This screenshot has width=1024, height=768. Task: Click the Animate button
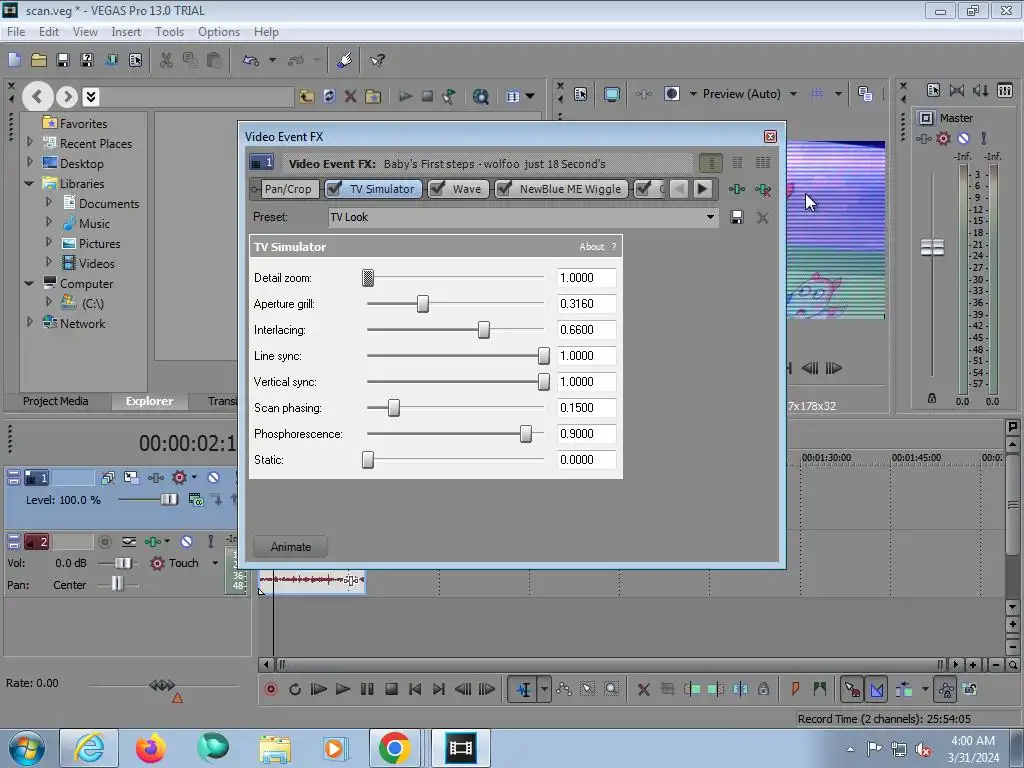[291, 547]
